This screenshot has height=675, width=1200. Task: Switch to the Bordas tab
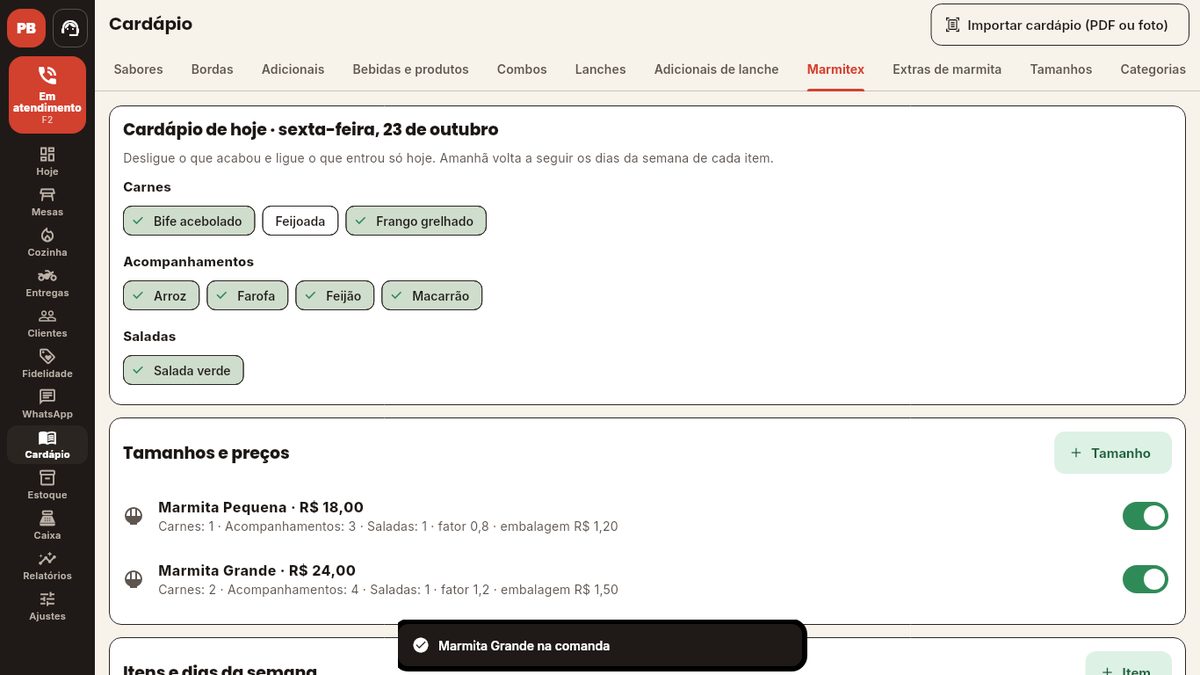coord(212,69)
